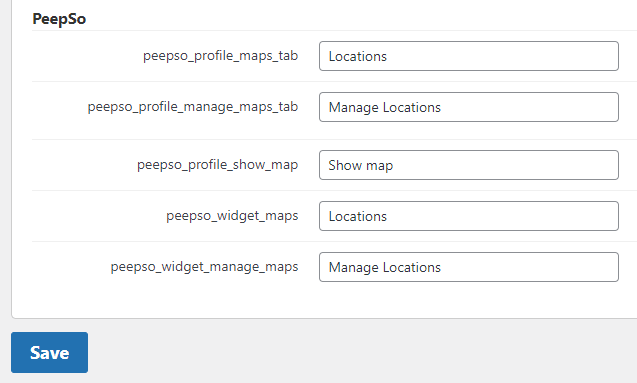Place cursor on word 'Show' in show_map field
This screenshot has width=637, height=383.
point(345,165)
